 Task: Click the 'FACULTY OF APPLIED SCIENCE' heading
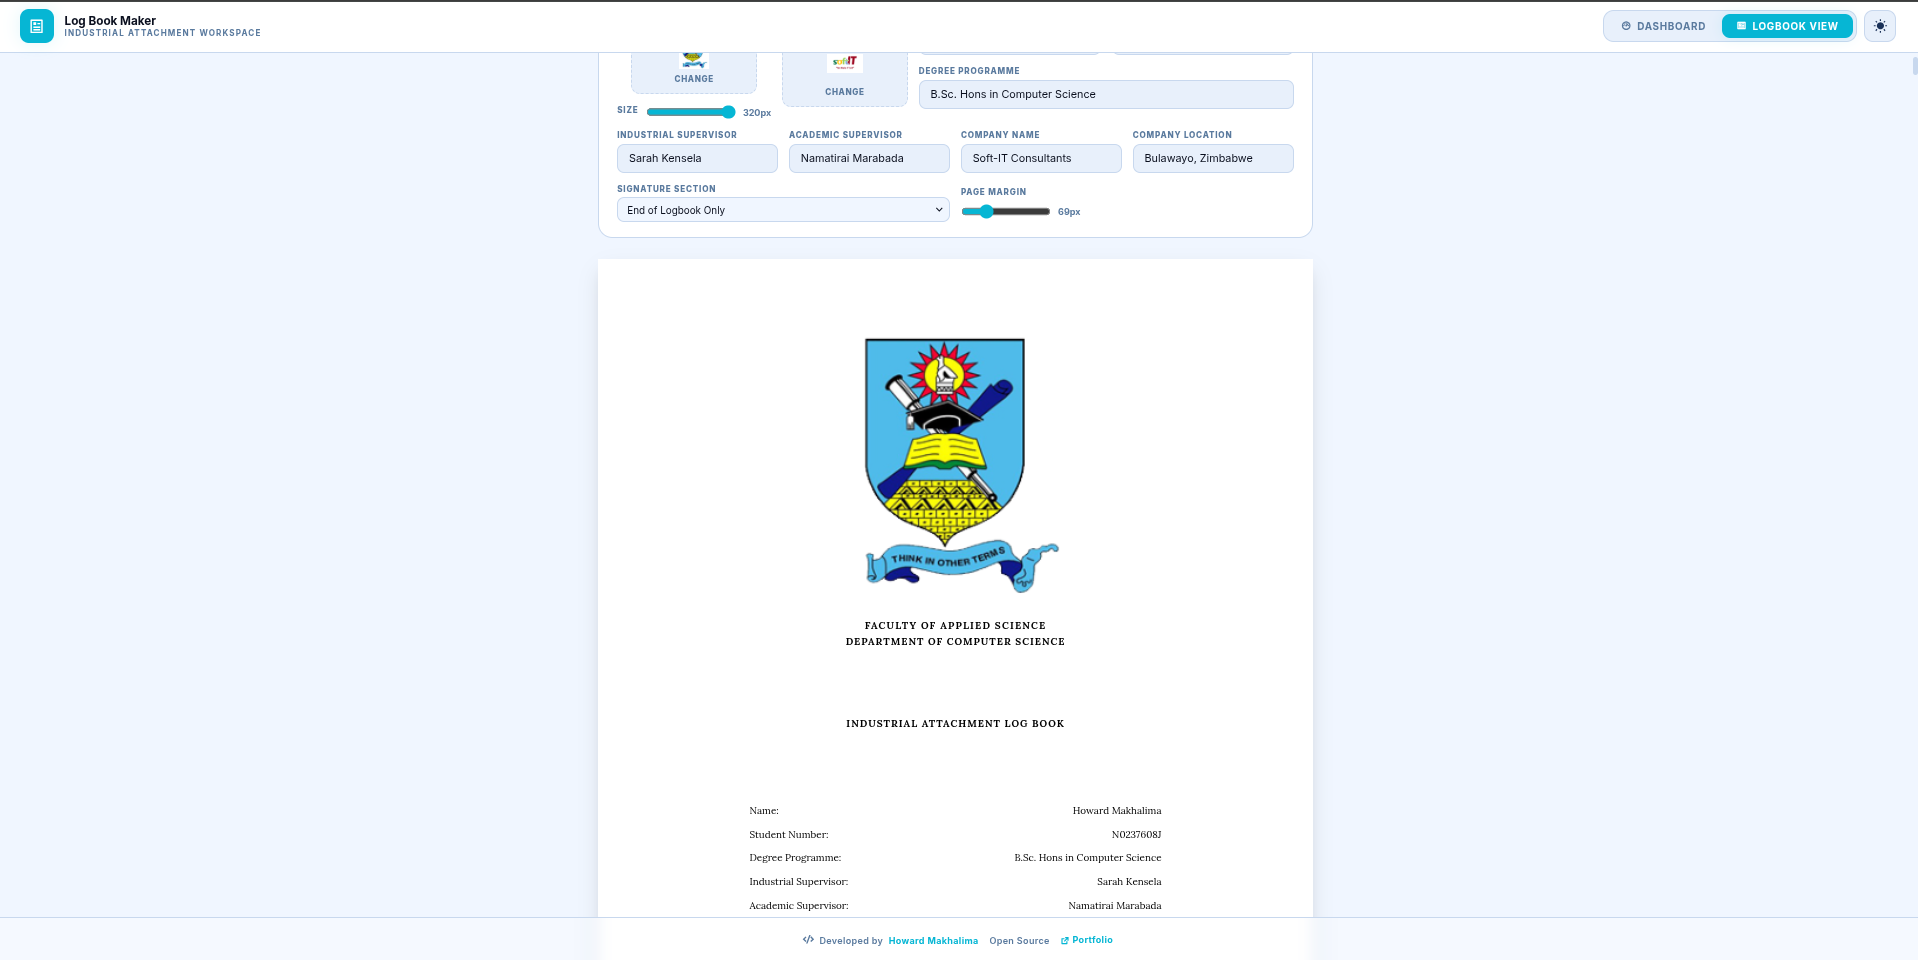pyautogui.click(x=955, y=626)
